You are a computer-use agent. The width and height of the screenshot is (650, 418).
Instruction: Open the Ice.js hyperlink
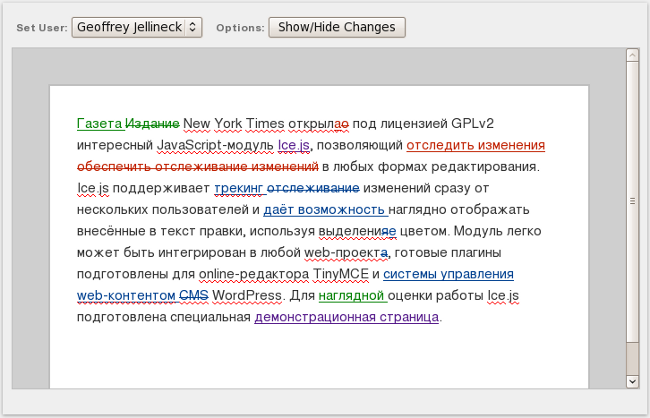[x=295, y=145]
